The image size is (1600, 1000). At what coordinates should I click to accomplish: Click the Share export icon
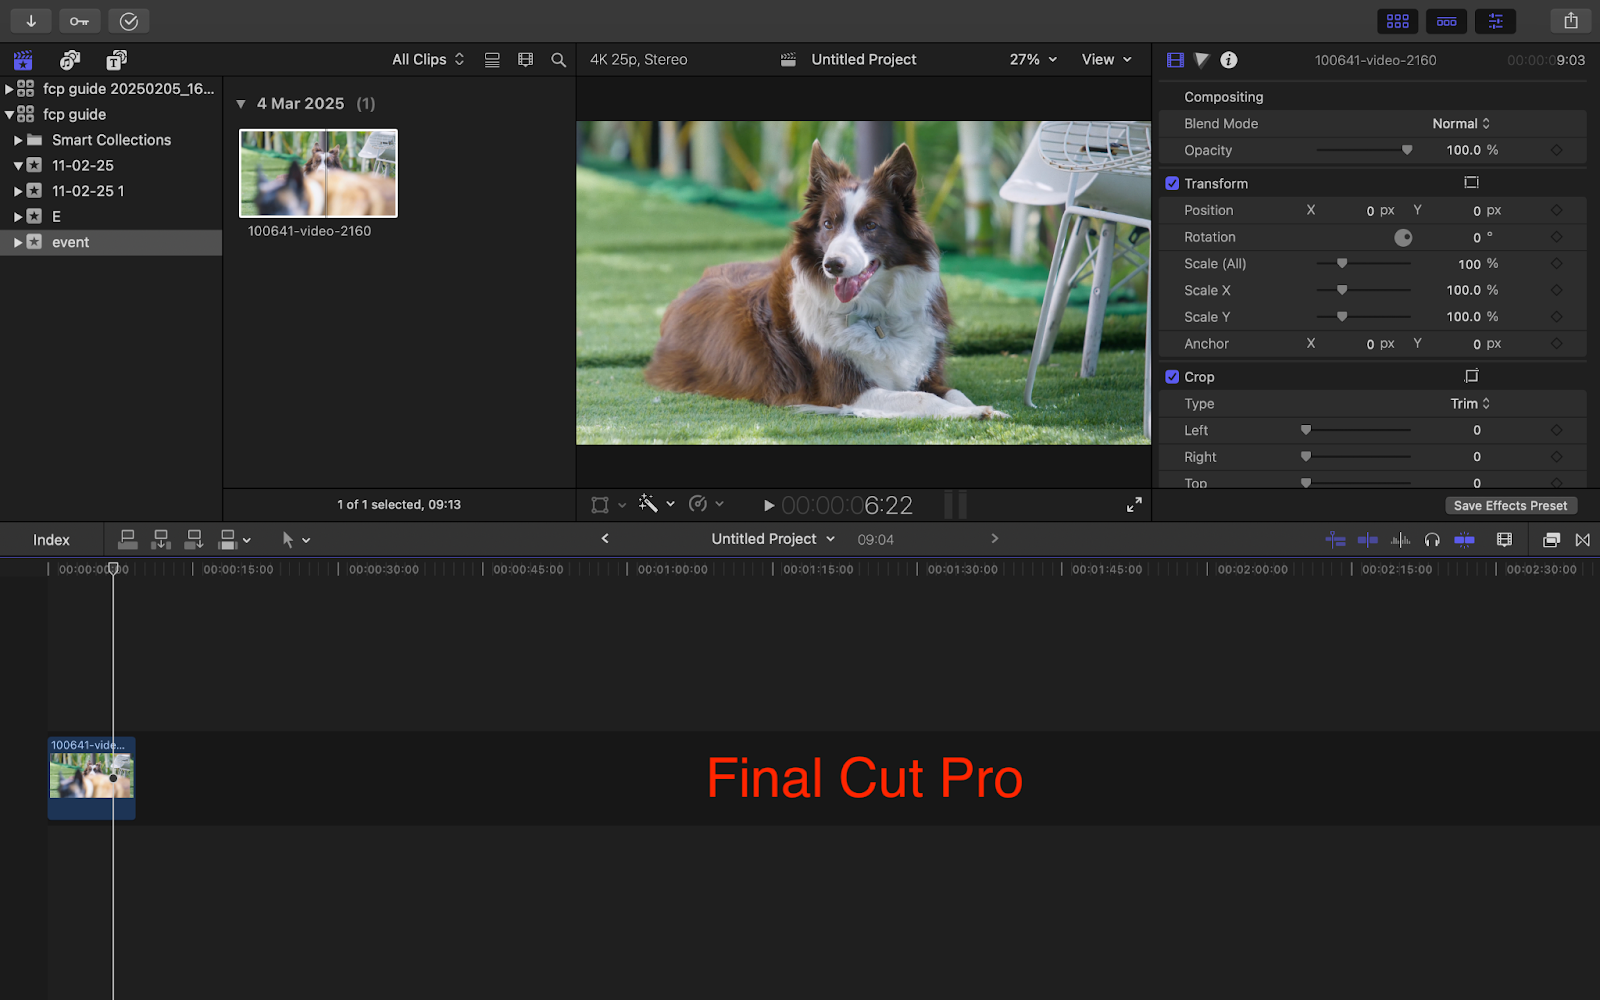1571,21
